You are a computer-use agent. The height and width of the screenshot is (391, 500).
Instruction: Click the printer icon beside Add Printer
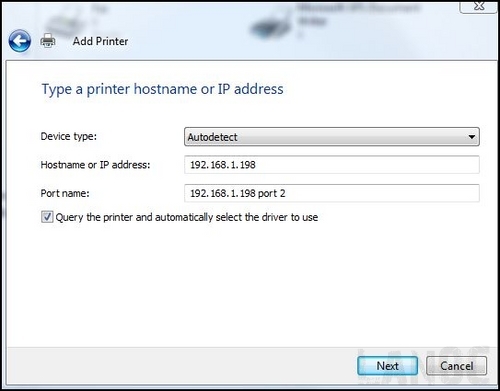[48, 41]
